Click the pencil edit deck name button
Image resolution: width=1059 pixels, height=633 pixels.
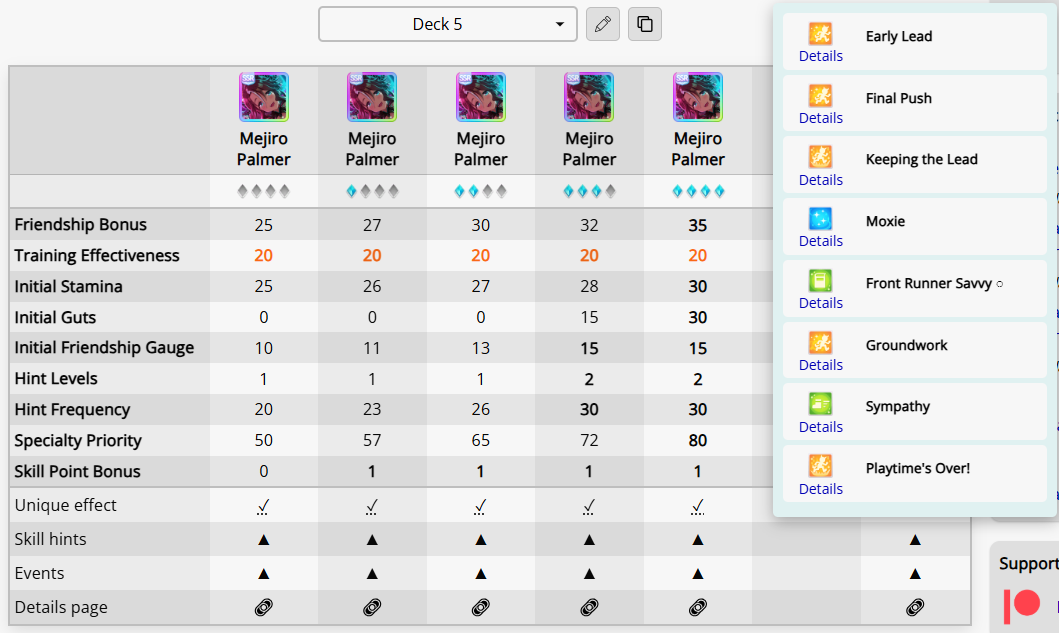602,24
